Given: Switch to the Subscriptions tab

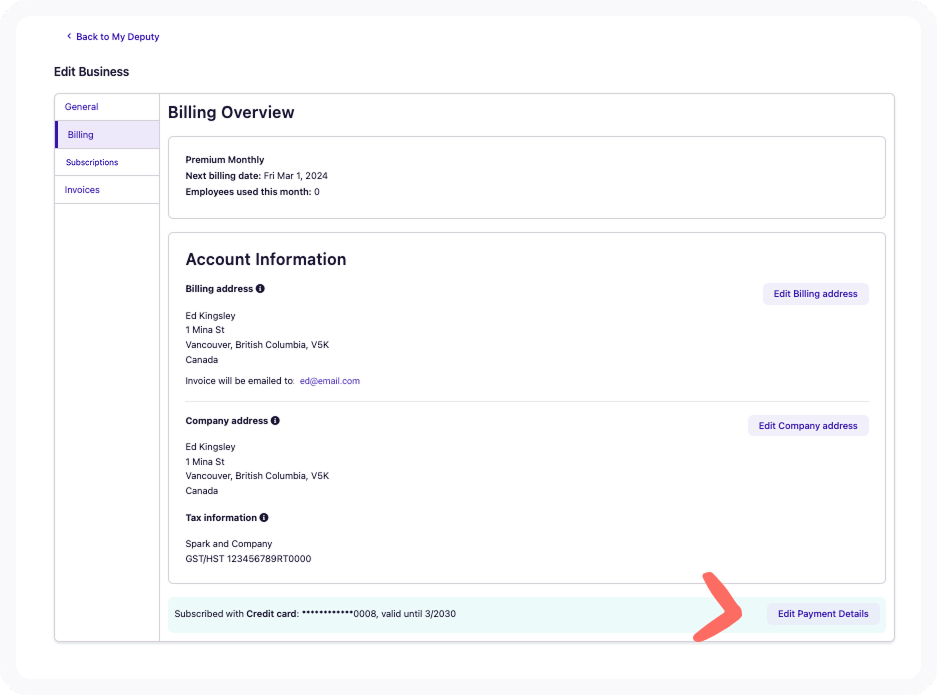Looking at the screenshot, I should [92, 162].
